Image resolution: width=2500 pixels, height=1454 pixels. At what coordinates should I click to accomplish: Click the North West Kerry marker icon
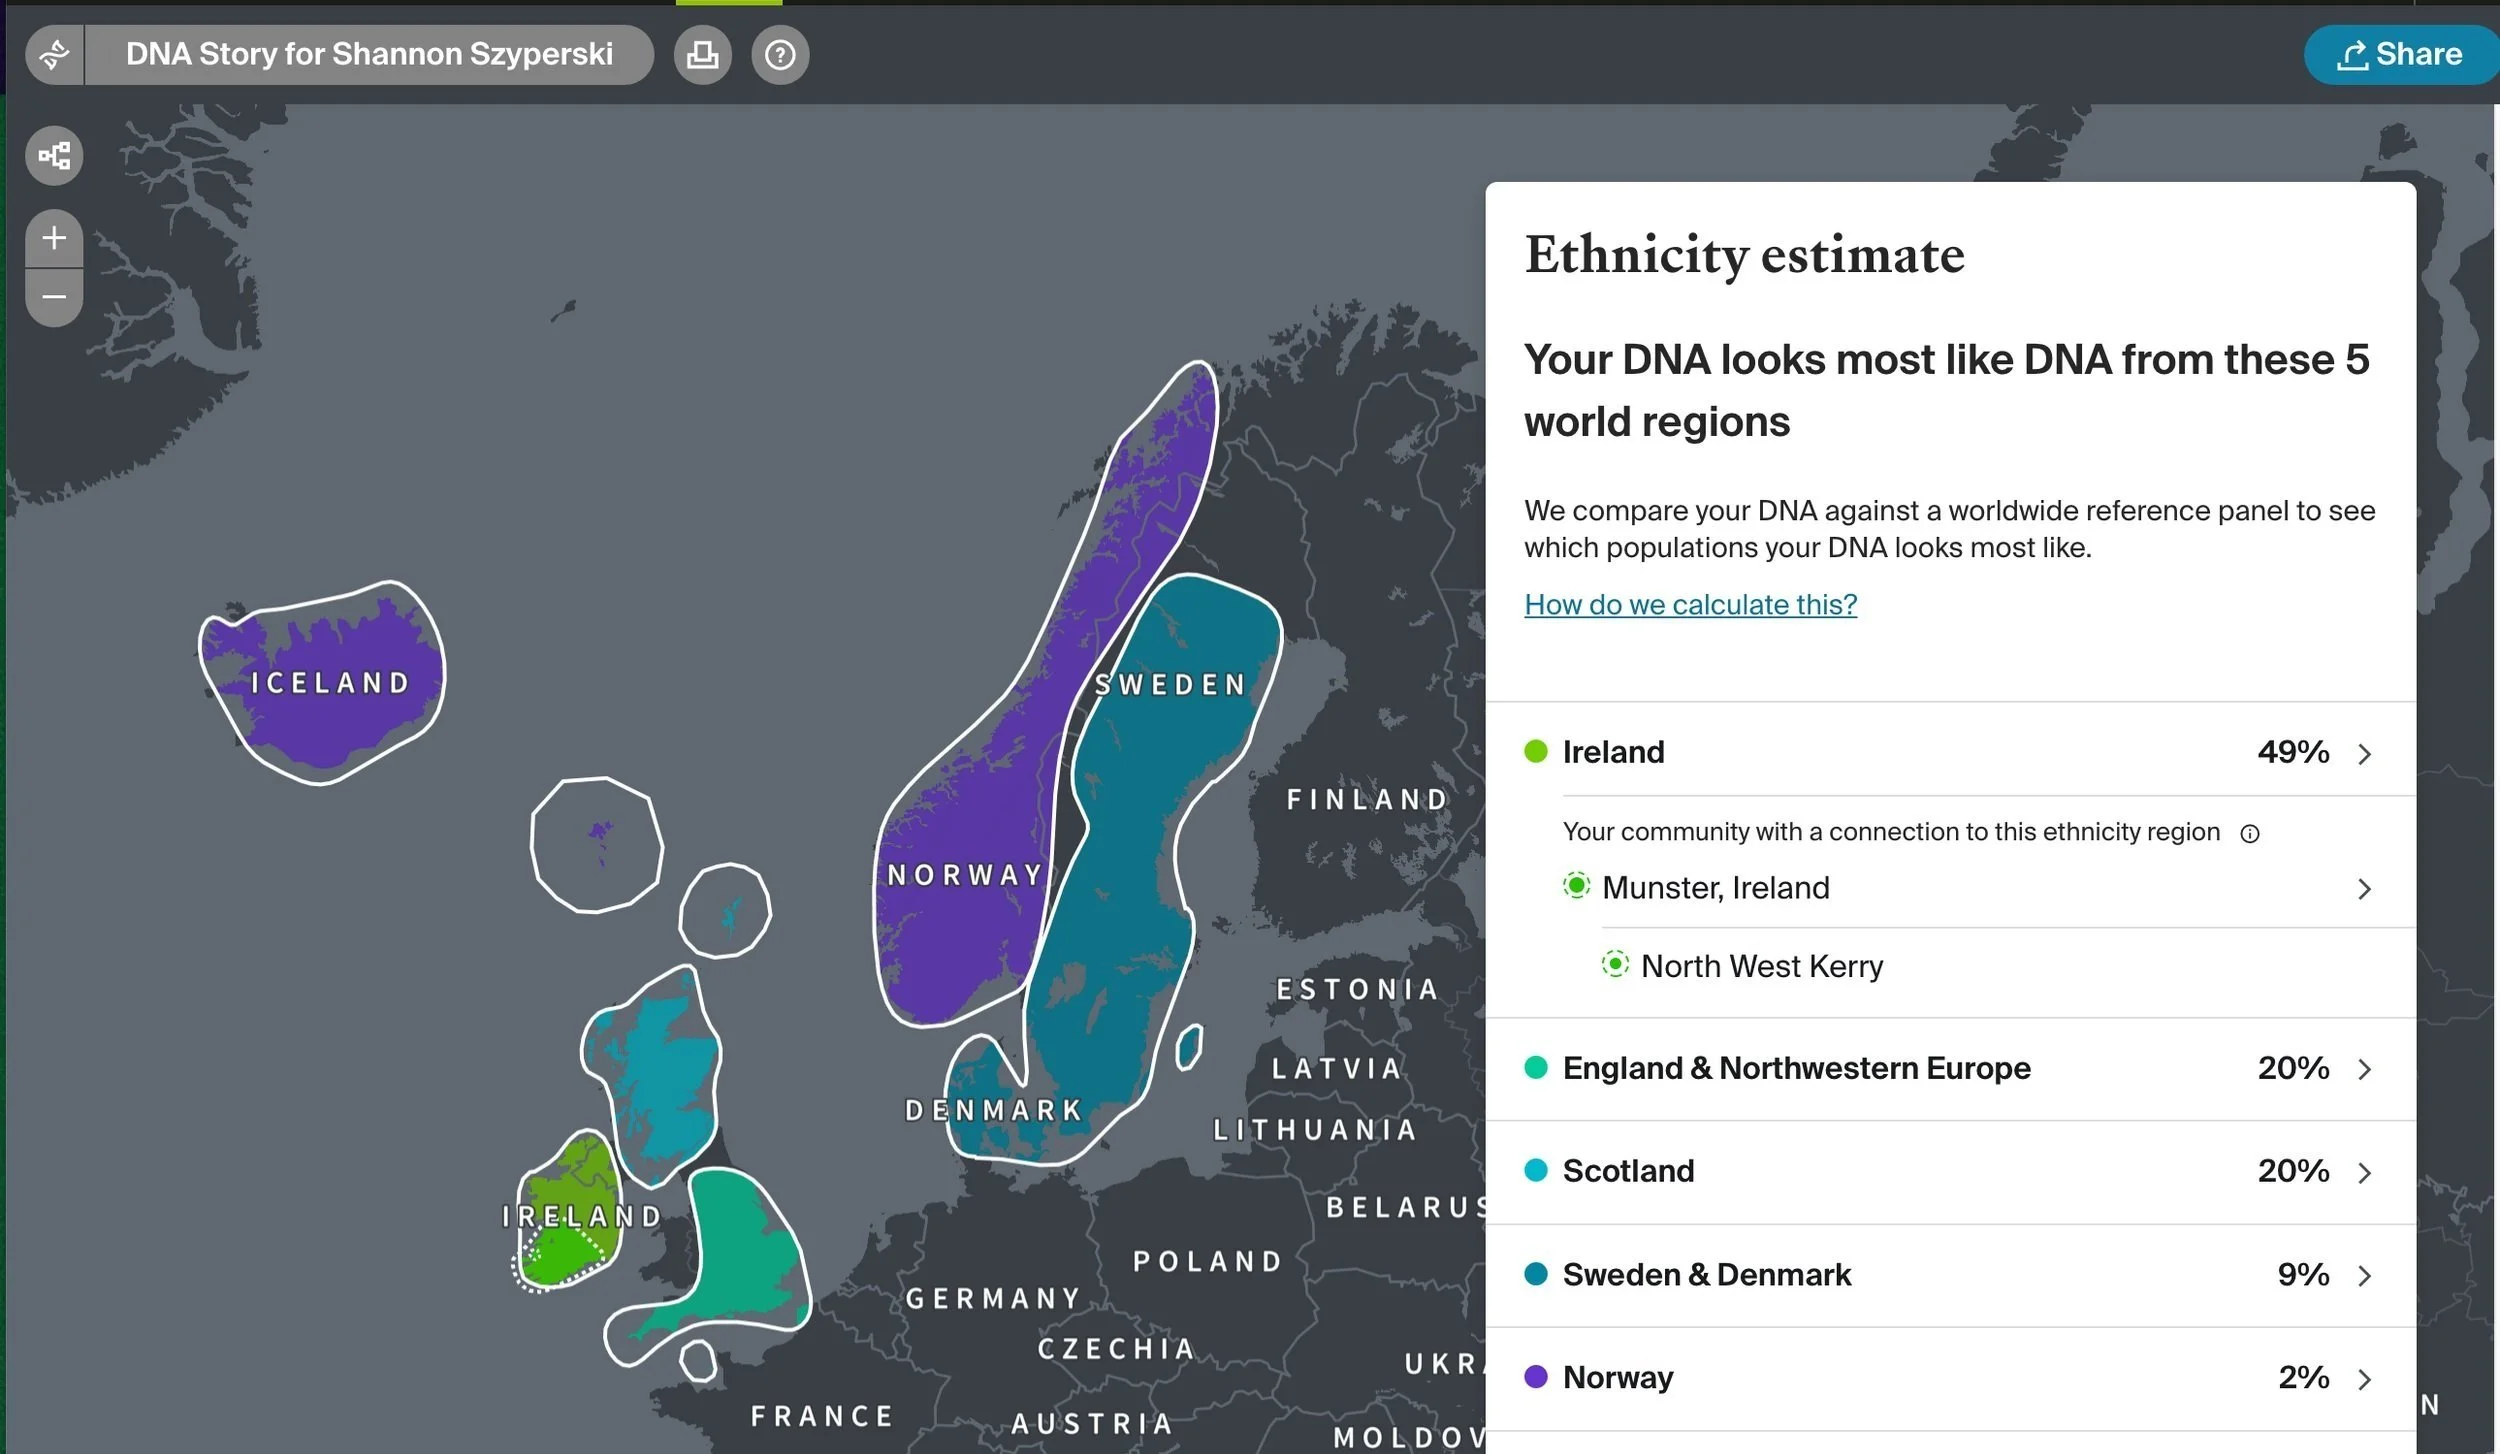click(x=1614, y=964)
